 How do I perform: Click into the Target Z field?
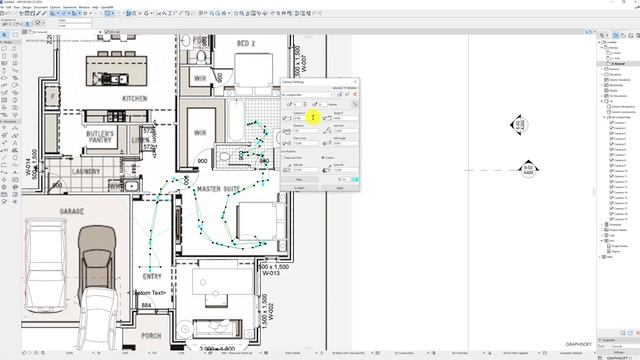click(346, 118)
